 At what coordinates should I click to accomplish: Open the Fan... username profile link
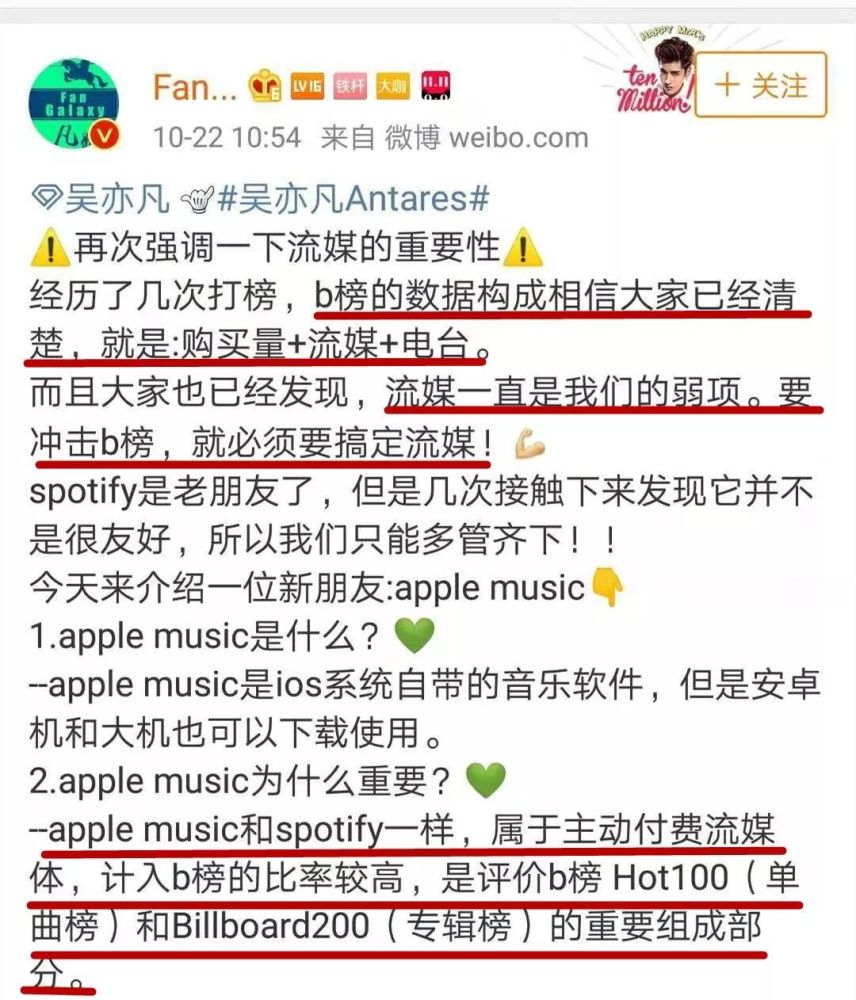pyautogui.click(x=195, y=87)
